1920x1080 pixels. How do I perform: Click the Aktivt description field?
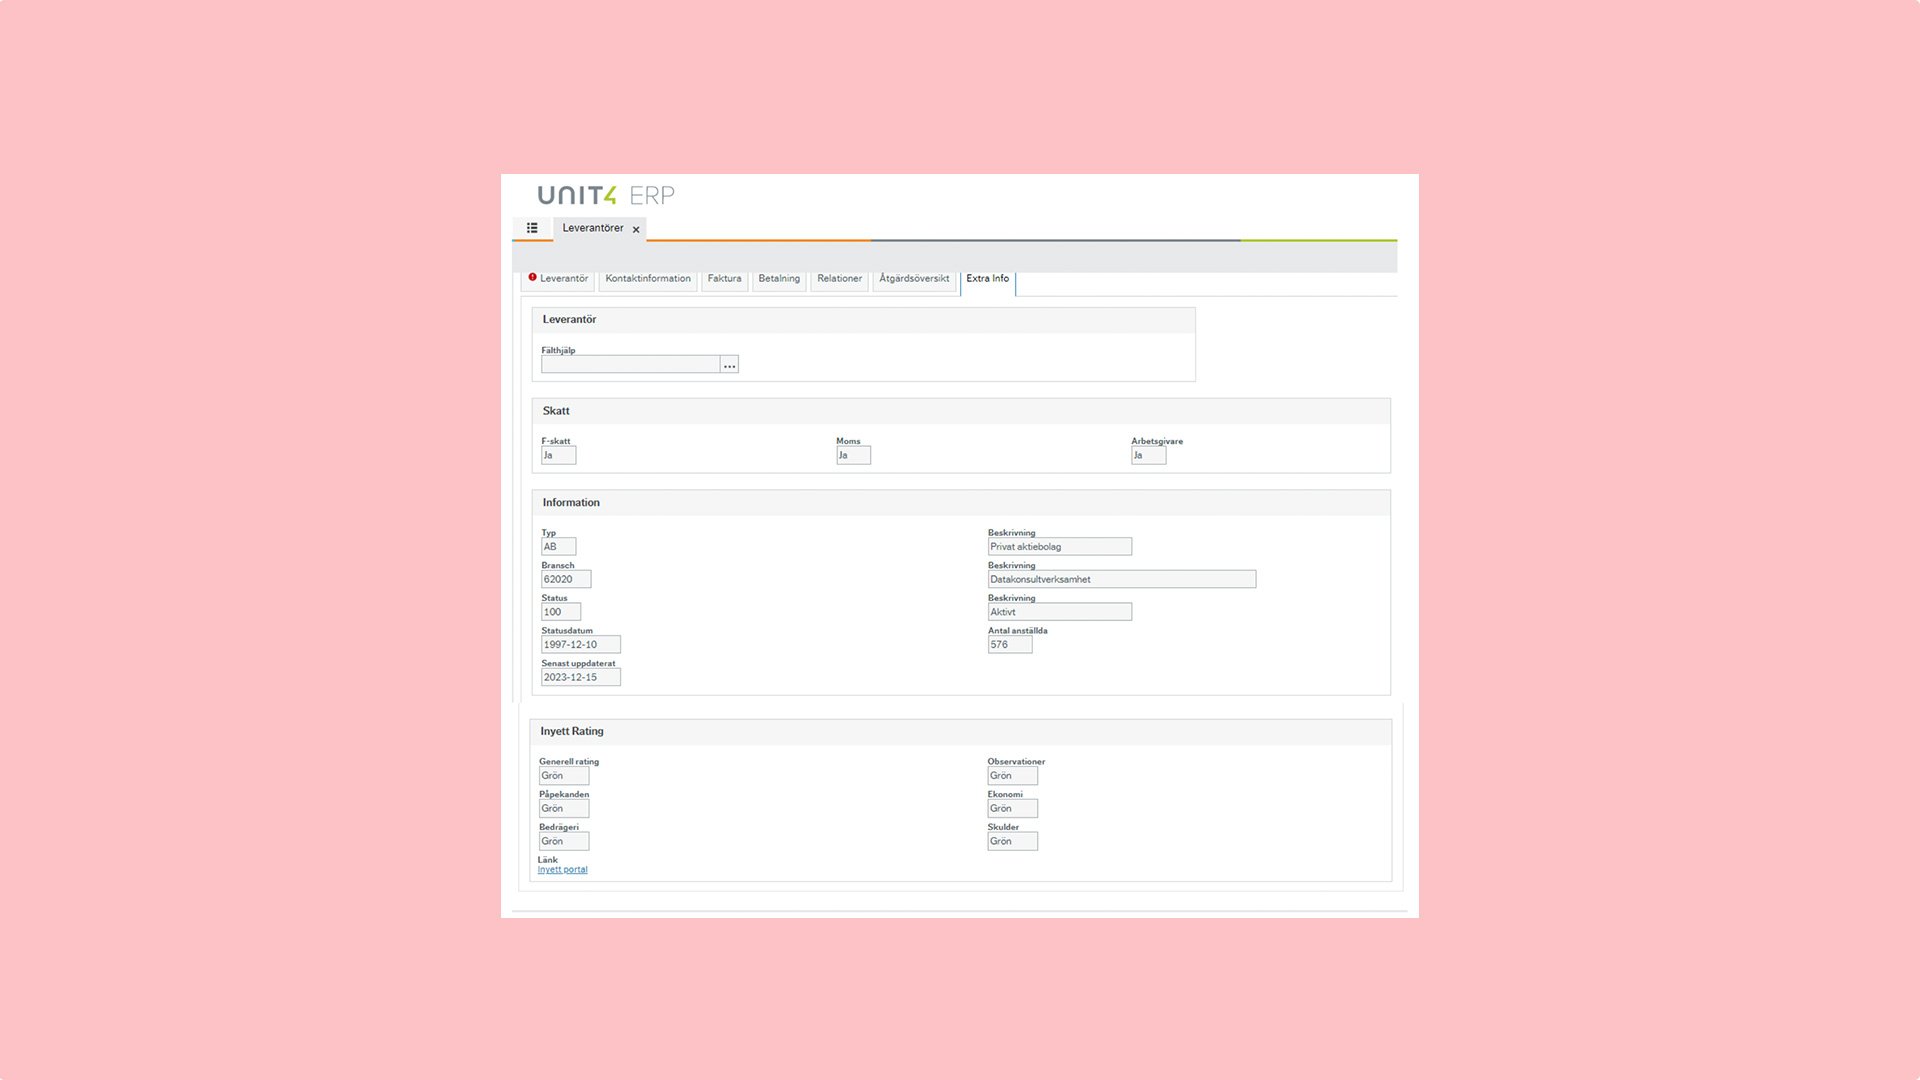tap(1059, 612)
